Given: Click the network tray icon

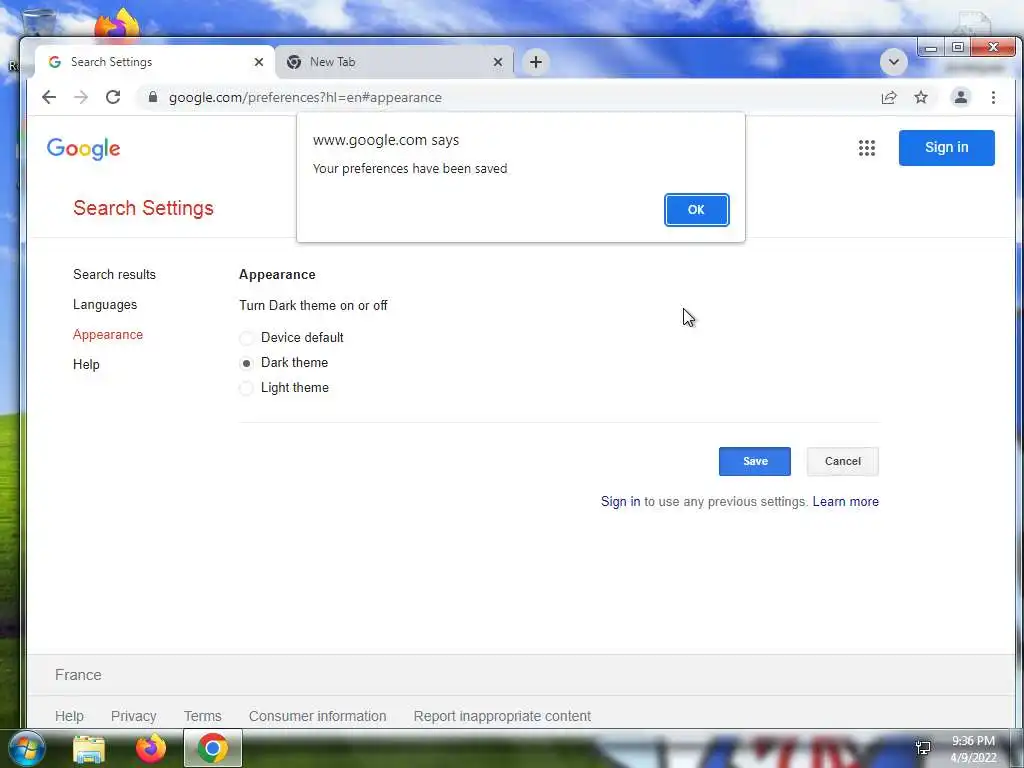Looking at the screenshot, I should point(923,748).
